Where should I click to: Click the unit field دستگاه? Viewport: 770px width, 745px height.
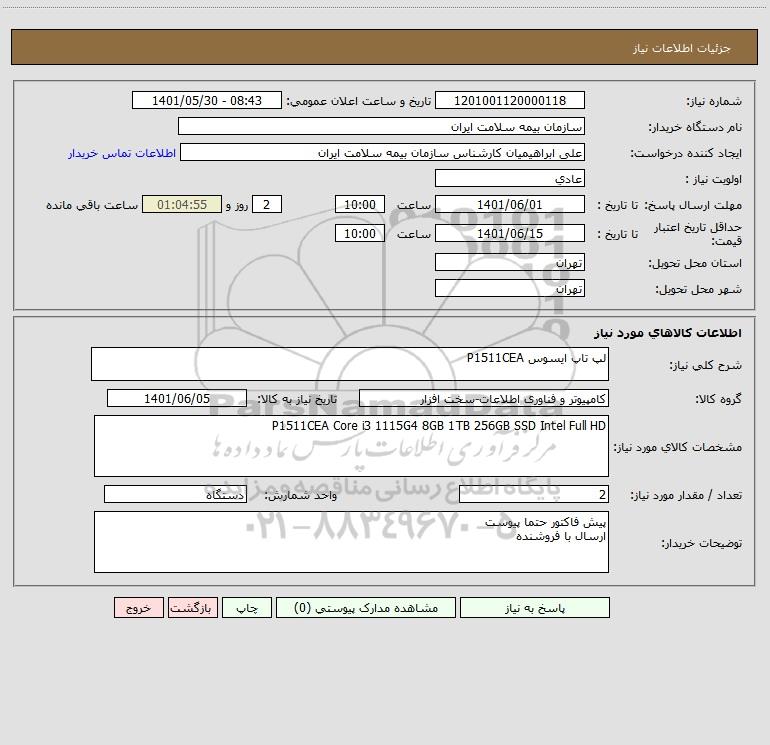pyautogui.click(x=175, y=495)
